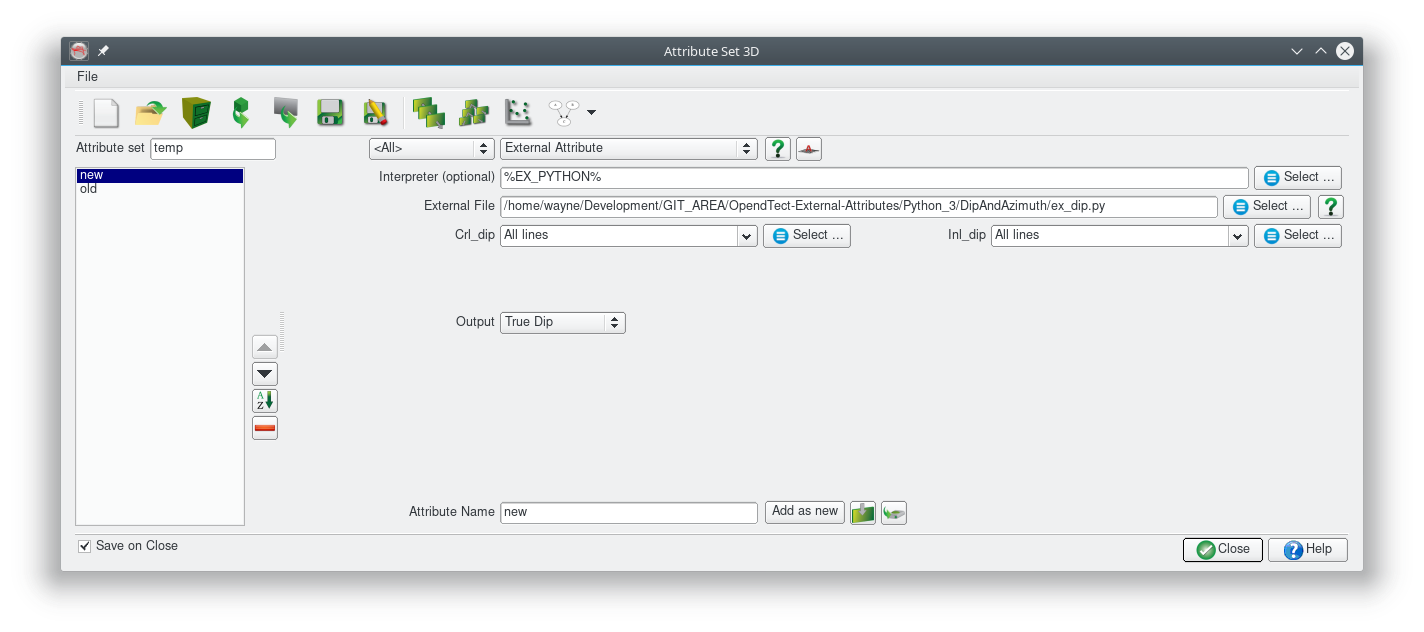Open the cross-plot tool icon
The width and height of the screenshot is (1424, 632).
click(518, 112)
